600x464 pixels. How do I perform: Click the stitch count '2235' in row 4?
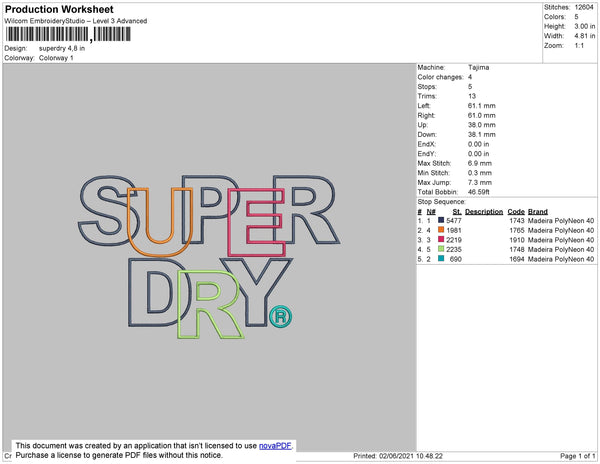(x=454, y=249)
